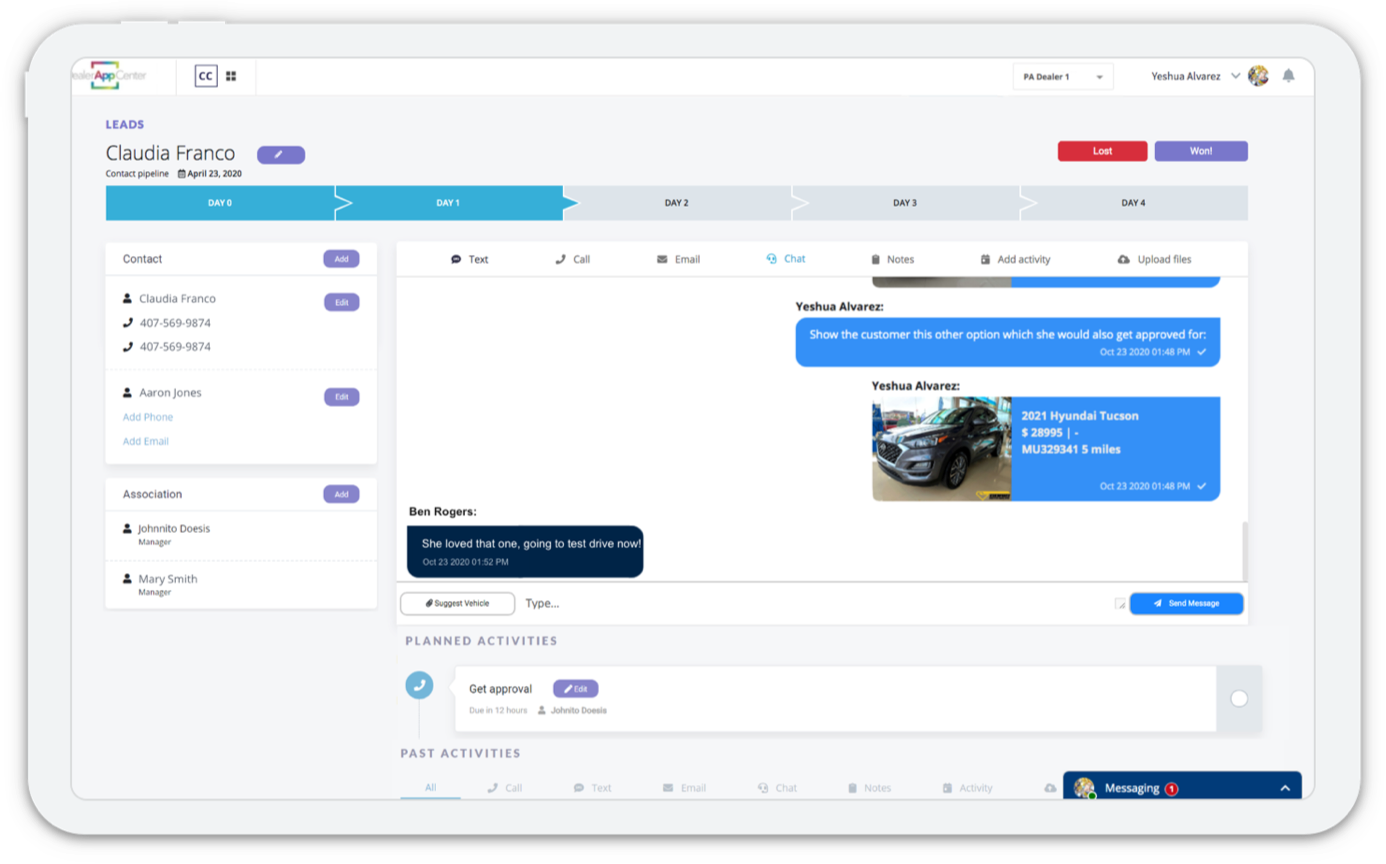Mark lead as Lost

tap(1102, 151)
